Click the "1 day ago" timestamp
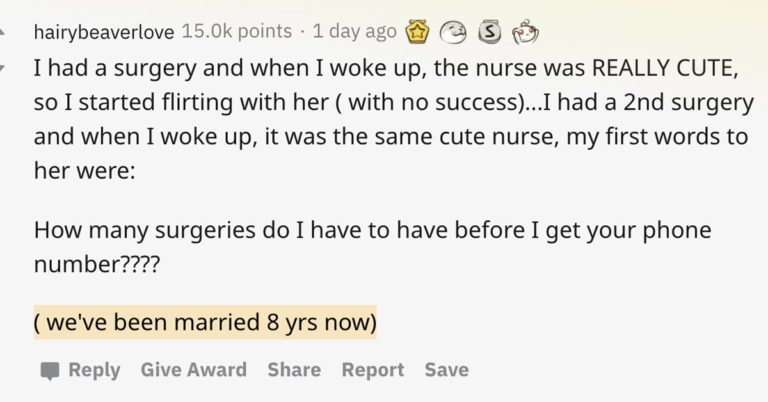Viewport: 768px width, 402px height. click(x=354, y=32)
